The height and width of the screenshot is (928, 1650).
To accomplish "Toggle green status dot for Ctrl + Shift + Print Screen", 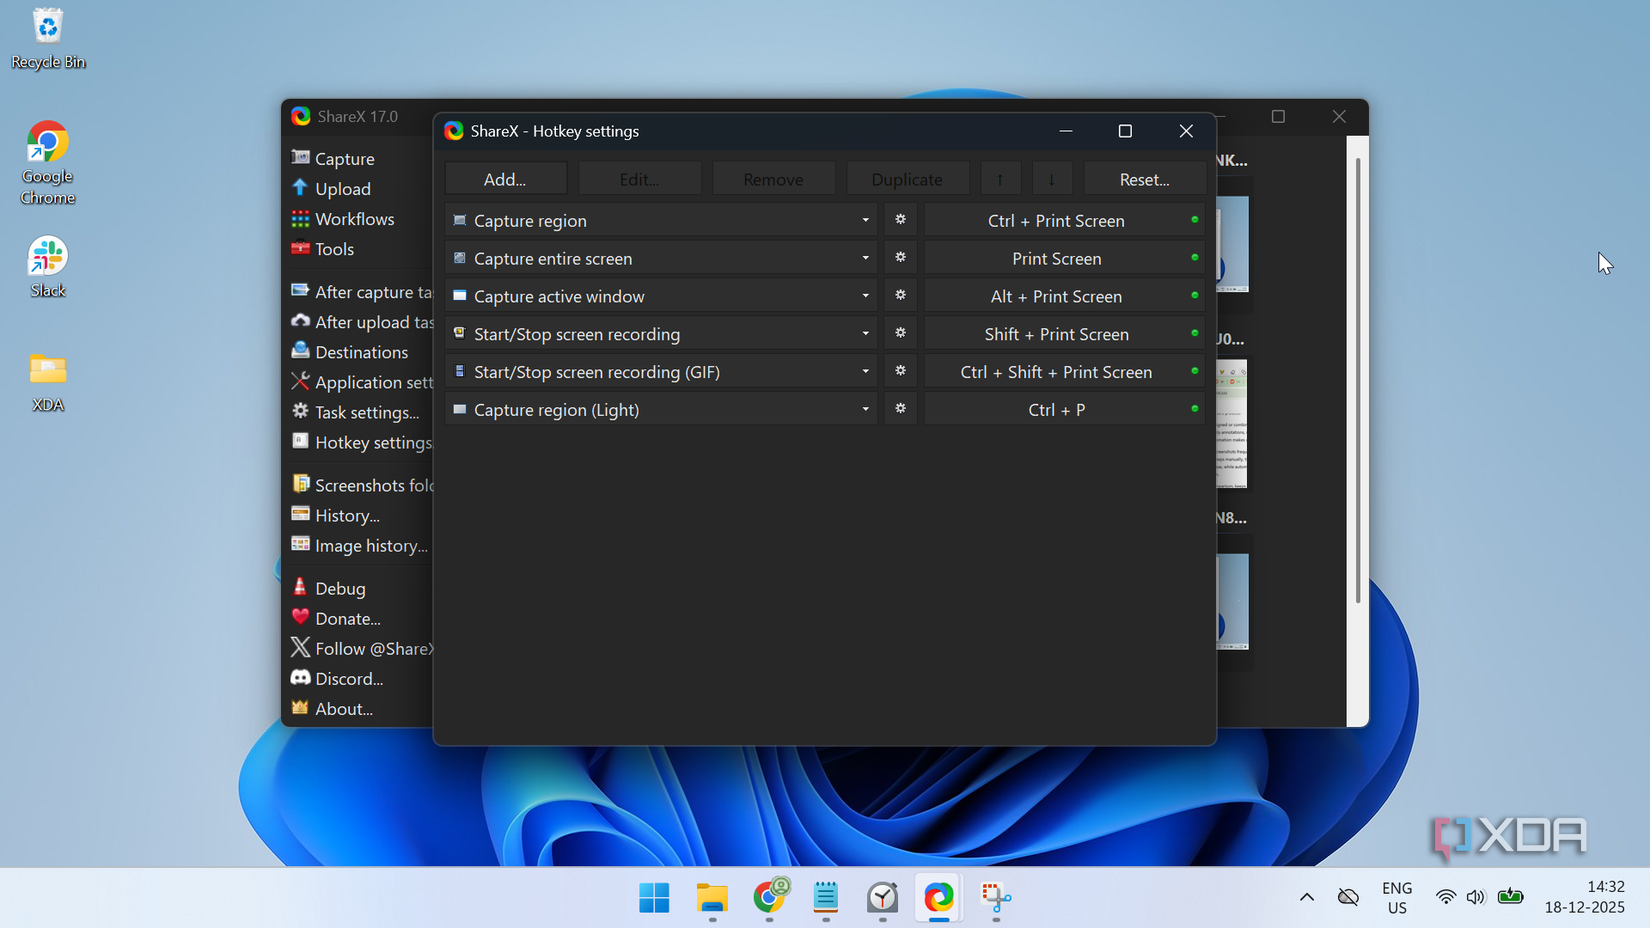I will 1194,371.
